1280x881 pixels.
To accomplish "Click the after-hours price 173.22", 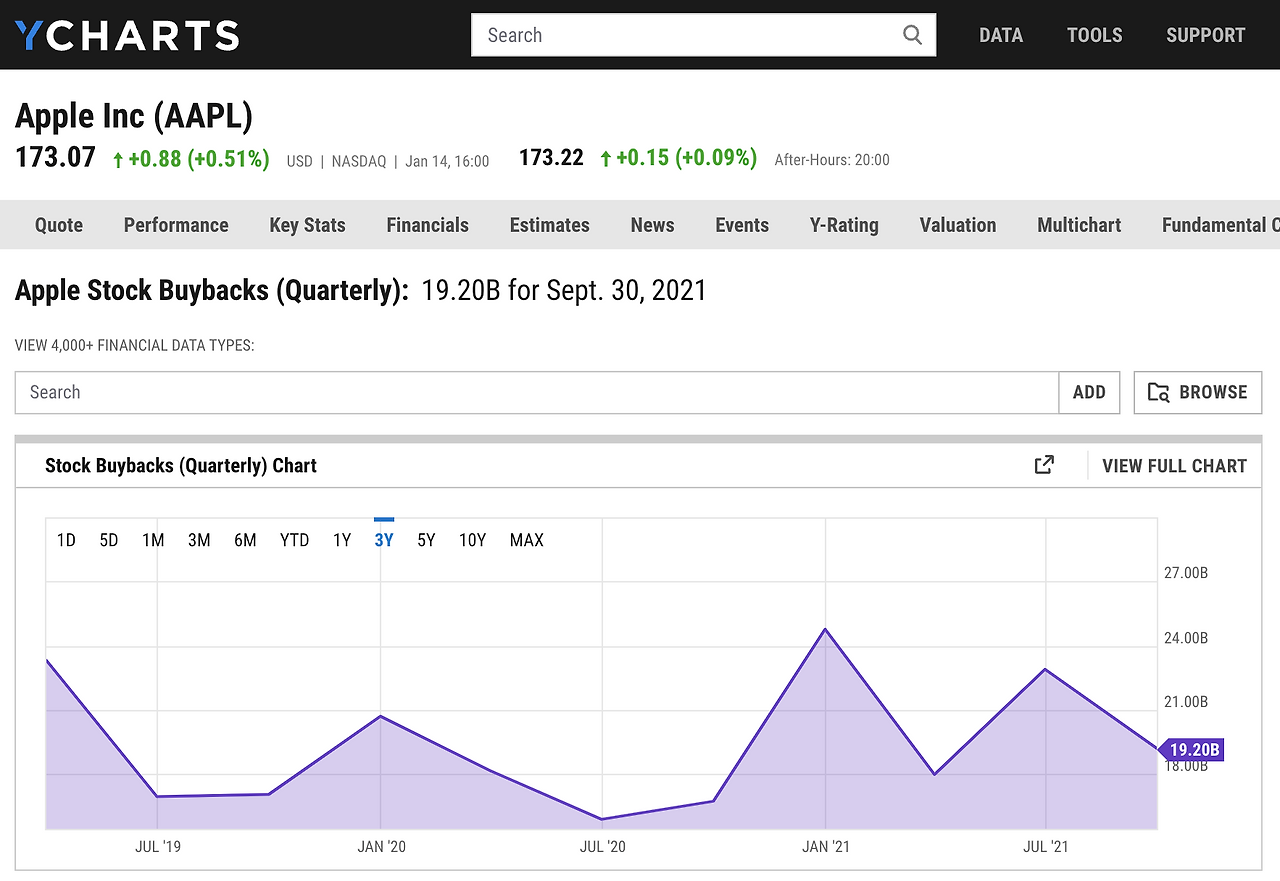I will pyautogui.click(x=551, y=157).
